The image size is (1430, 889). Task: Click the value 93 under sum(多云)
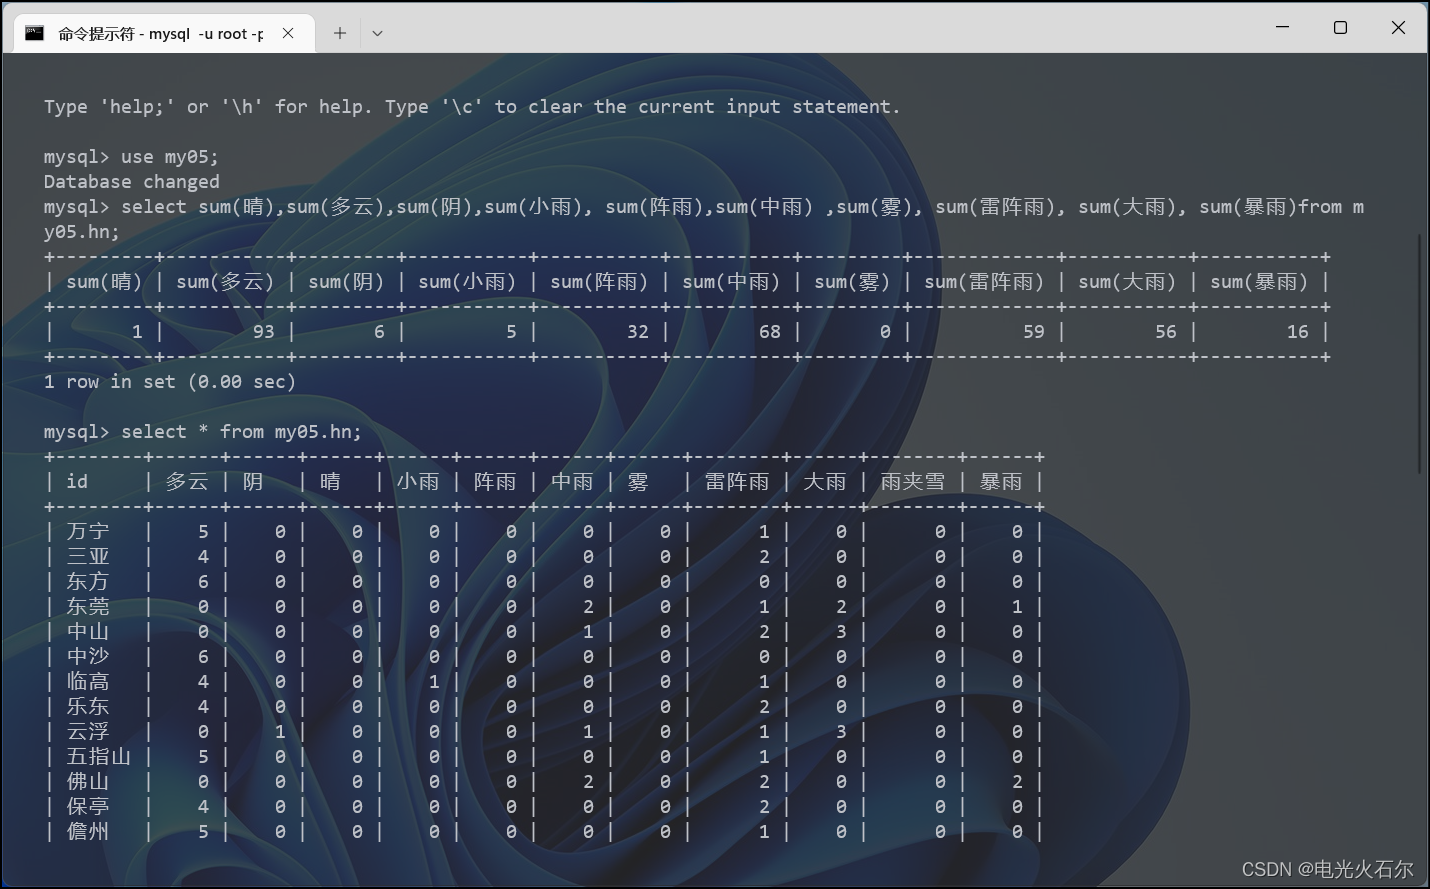pos(262,331)
